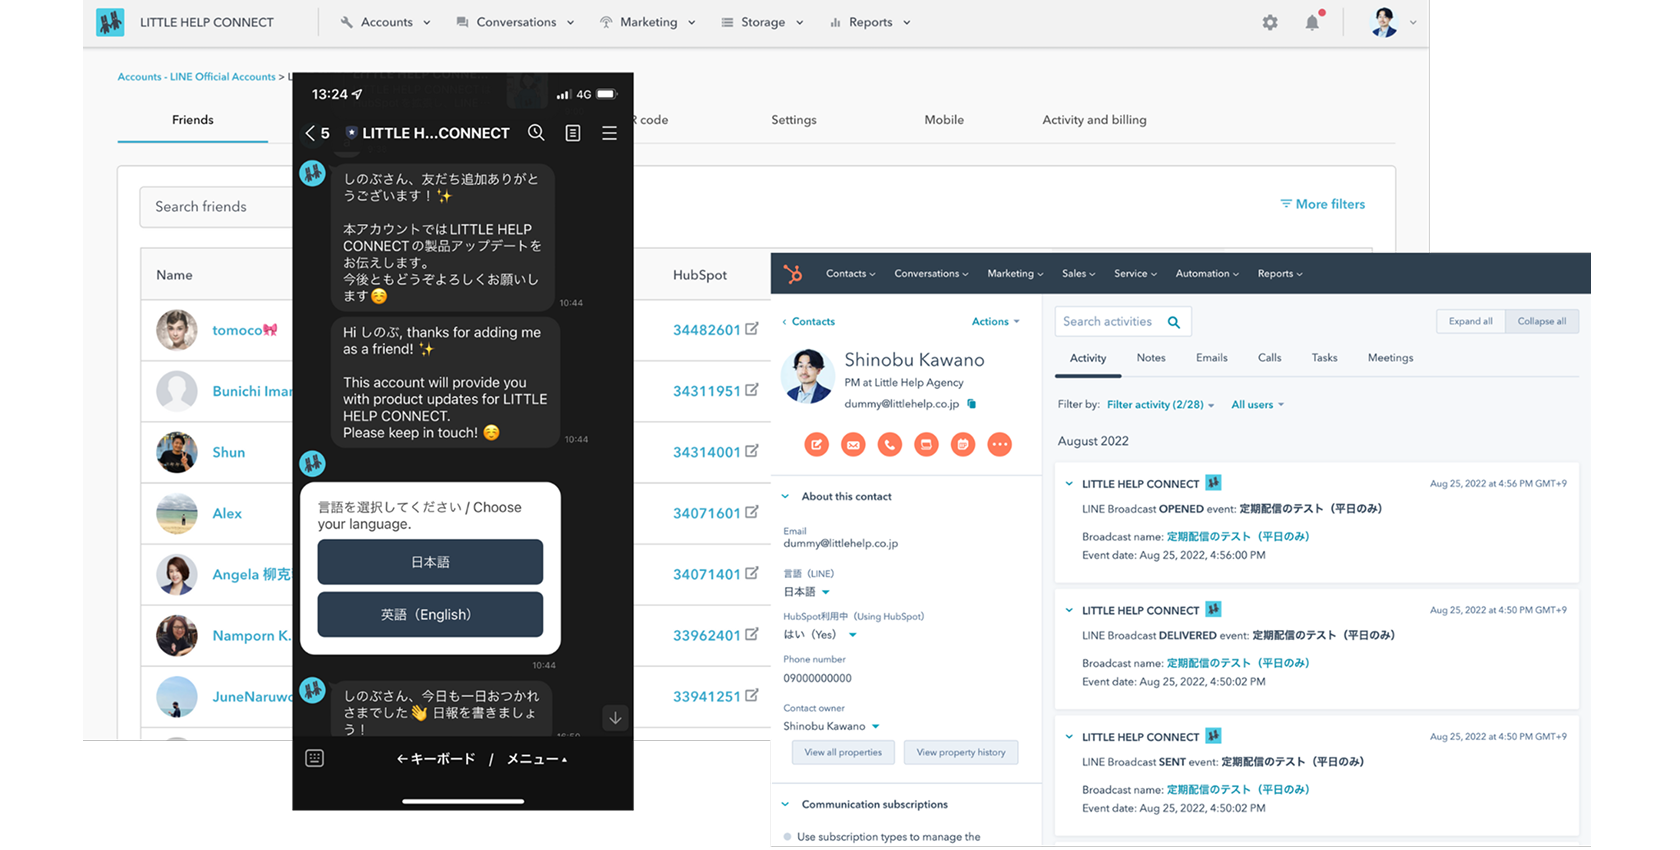Open the Filter activity (2/28) dropdown
Screen dimensions: 1680x850
pos(1160,405)
